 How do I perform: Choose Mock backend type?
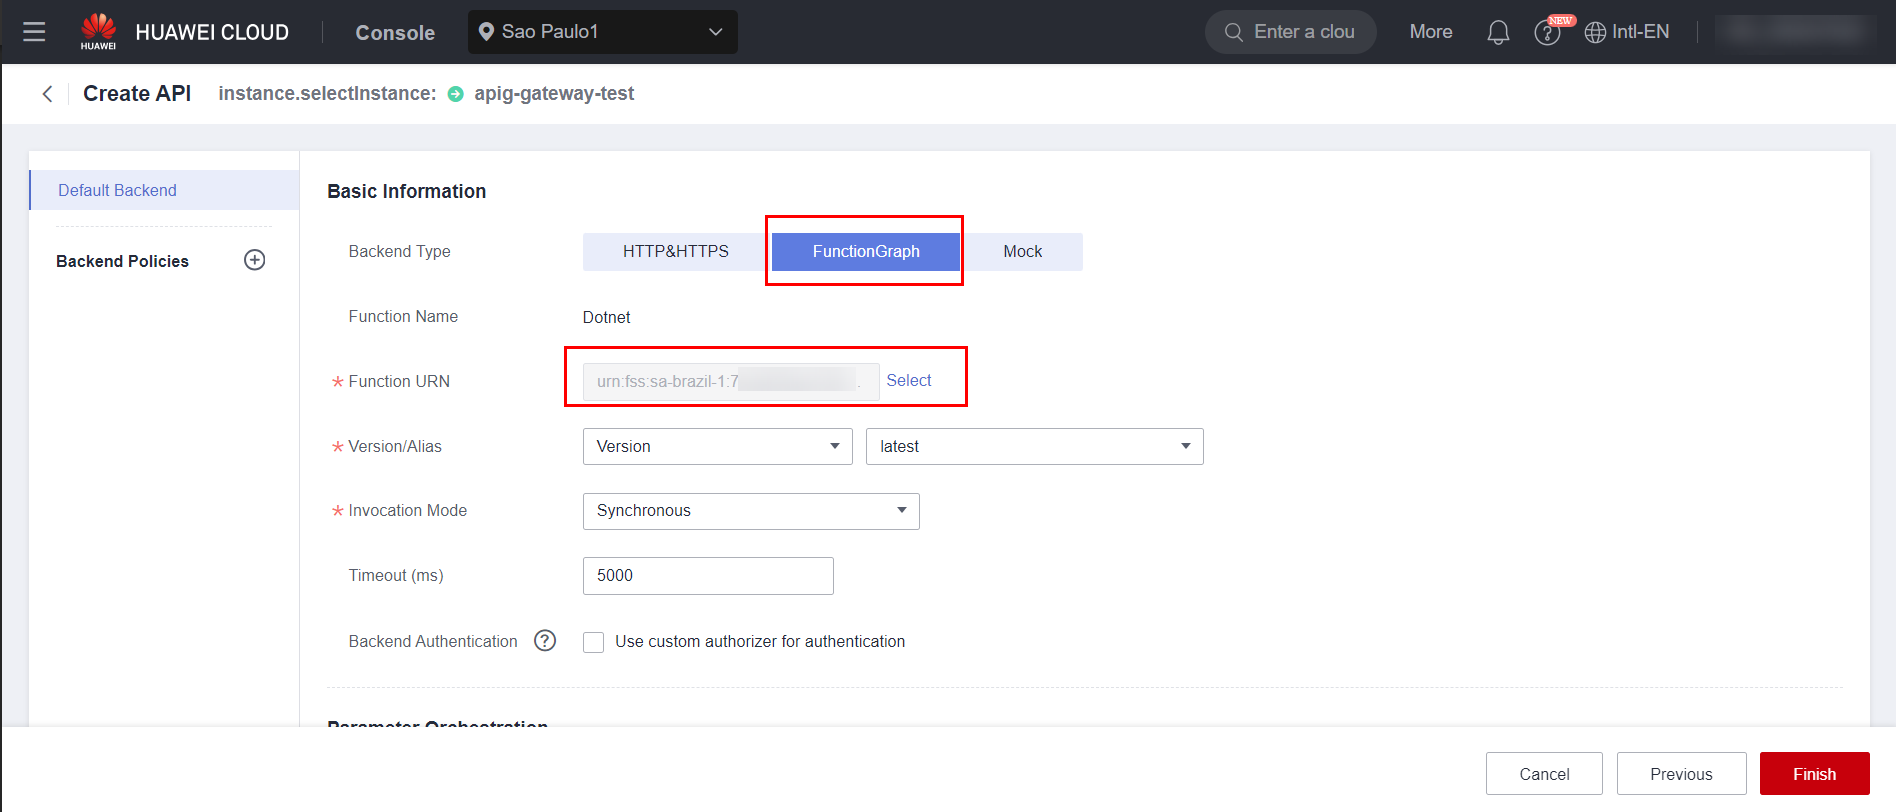(1022, 252)
